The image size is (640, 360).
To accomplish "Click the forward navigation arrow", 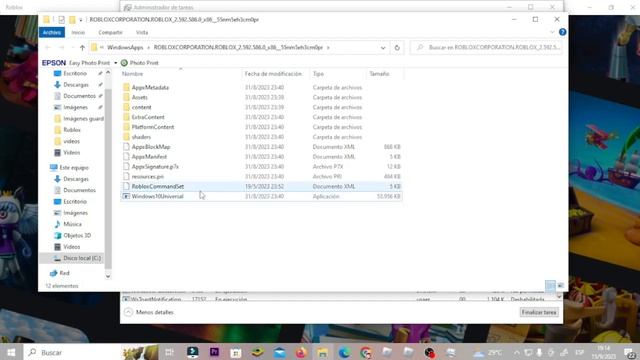I will [x=61, y=48].
